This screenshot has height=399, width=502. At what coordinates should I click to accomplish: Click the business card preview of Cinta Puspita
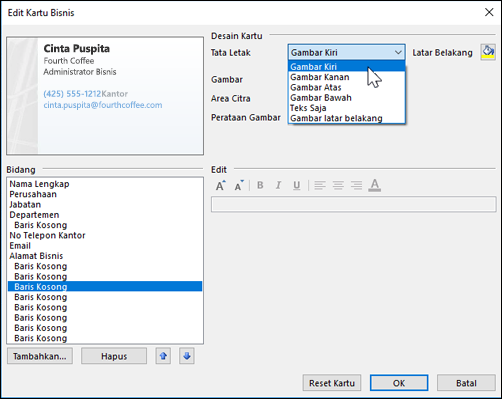105,96
